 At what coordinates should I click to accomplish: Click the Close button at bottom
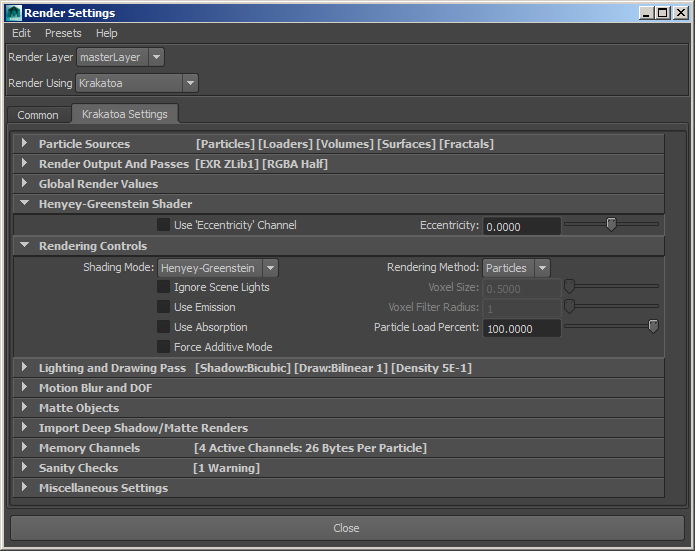point(347,528)
